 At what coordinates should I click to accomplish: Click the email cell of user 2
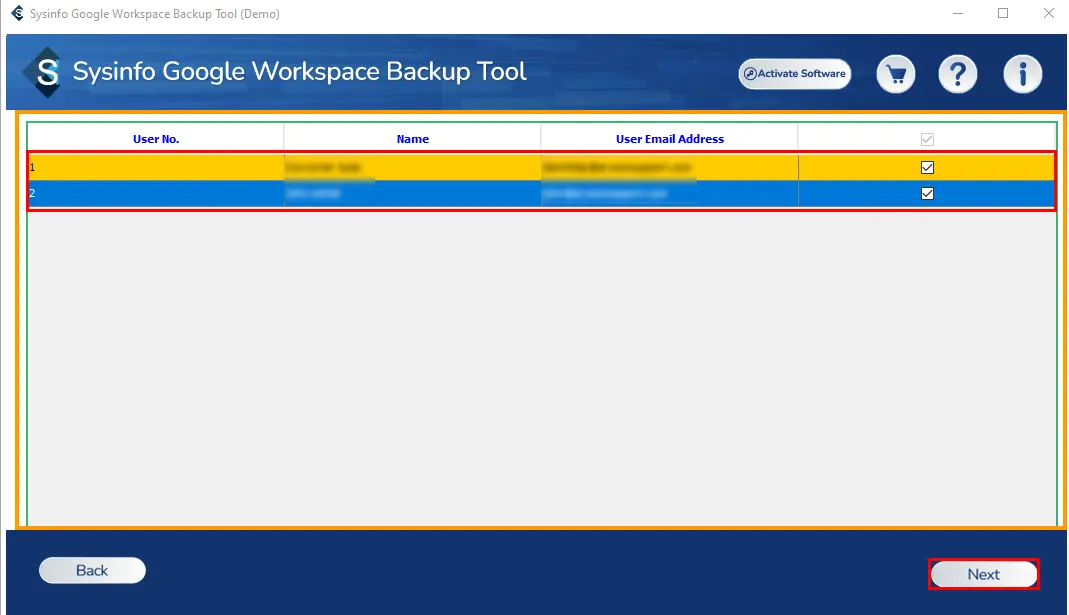[x=669, y=194]
